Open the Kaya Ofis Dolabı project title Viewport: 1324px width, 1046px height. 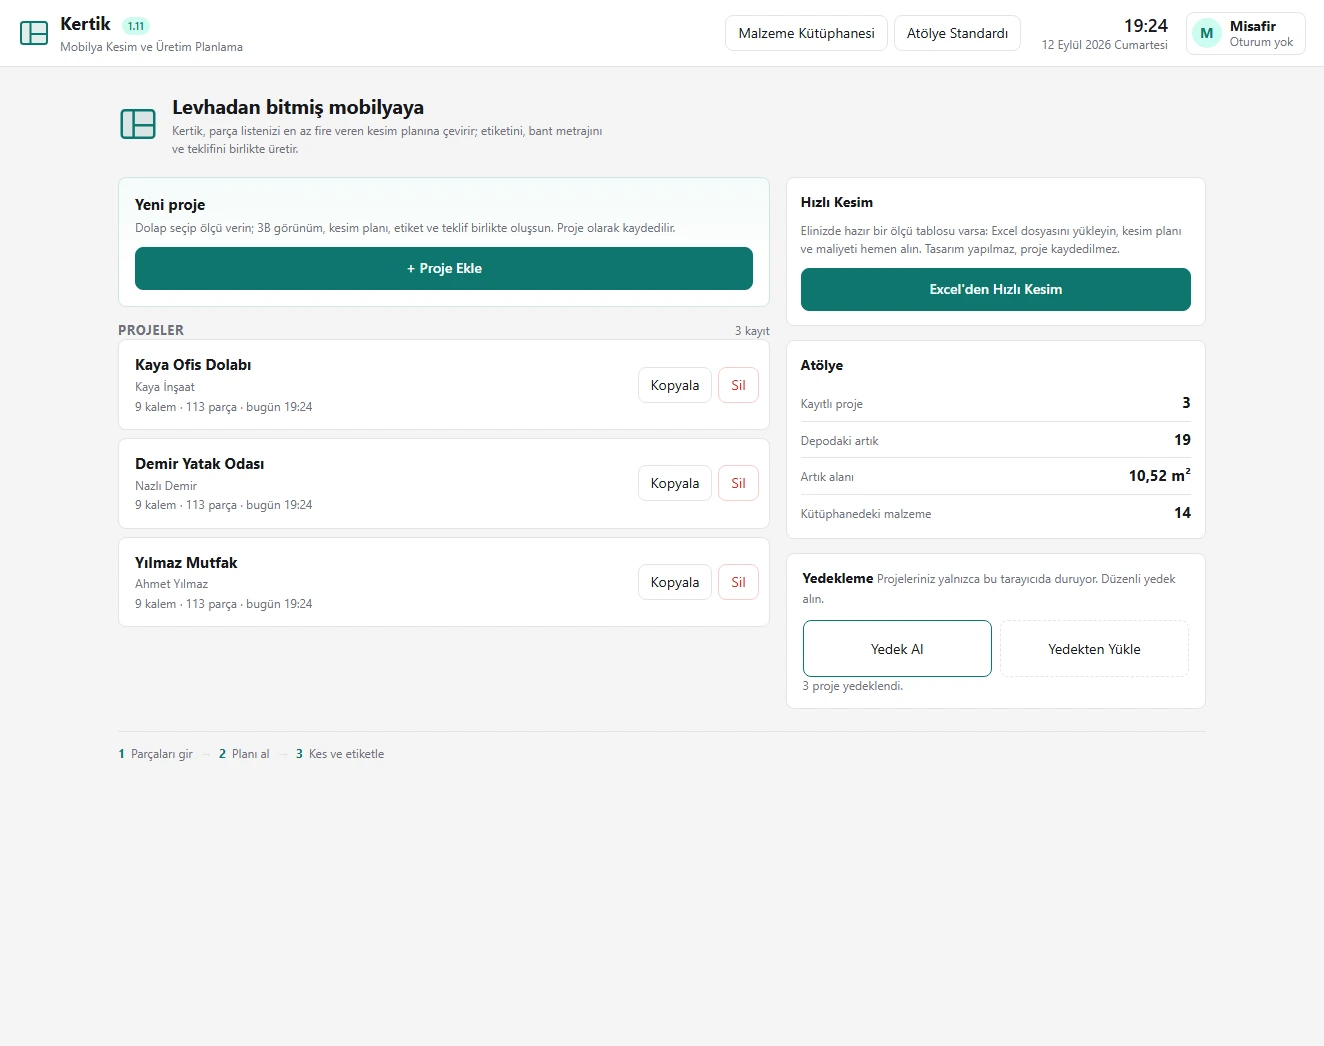tap(193, 365)
